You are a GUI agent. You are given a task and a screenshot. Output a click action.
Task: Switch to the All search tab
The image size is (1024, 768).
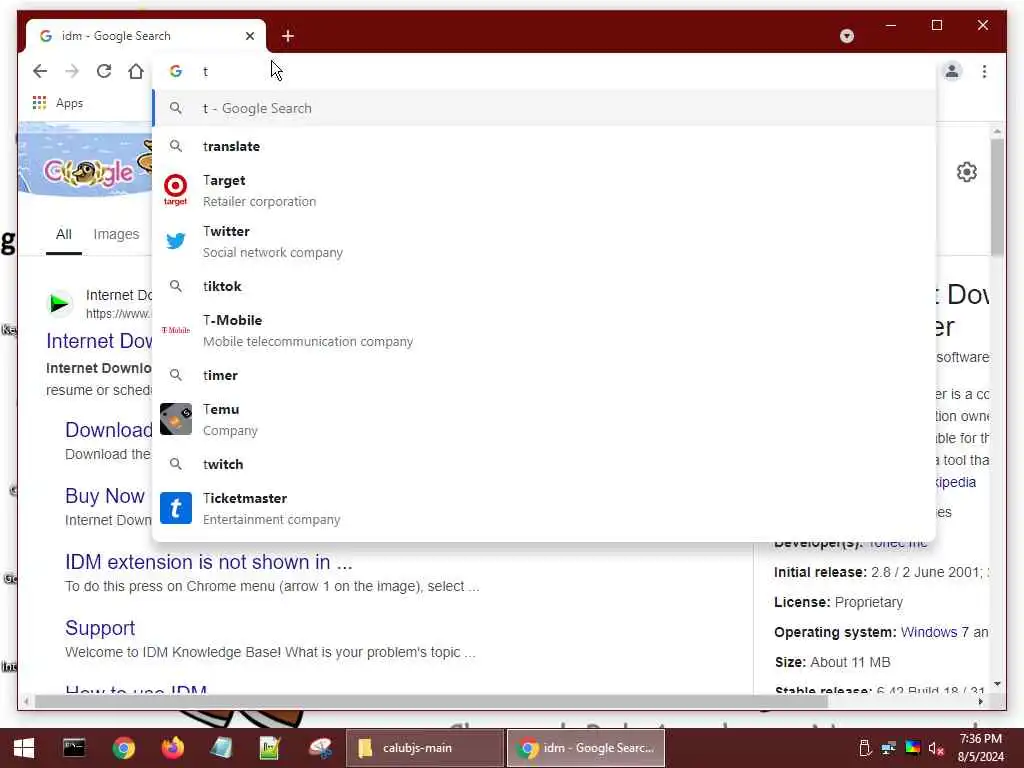(63, 234)
